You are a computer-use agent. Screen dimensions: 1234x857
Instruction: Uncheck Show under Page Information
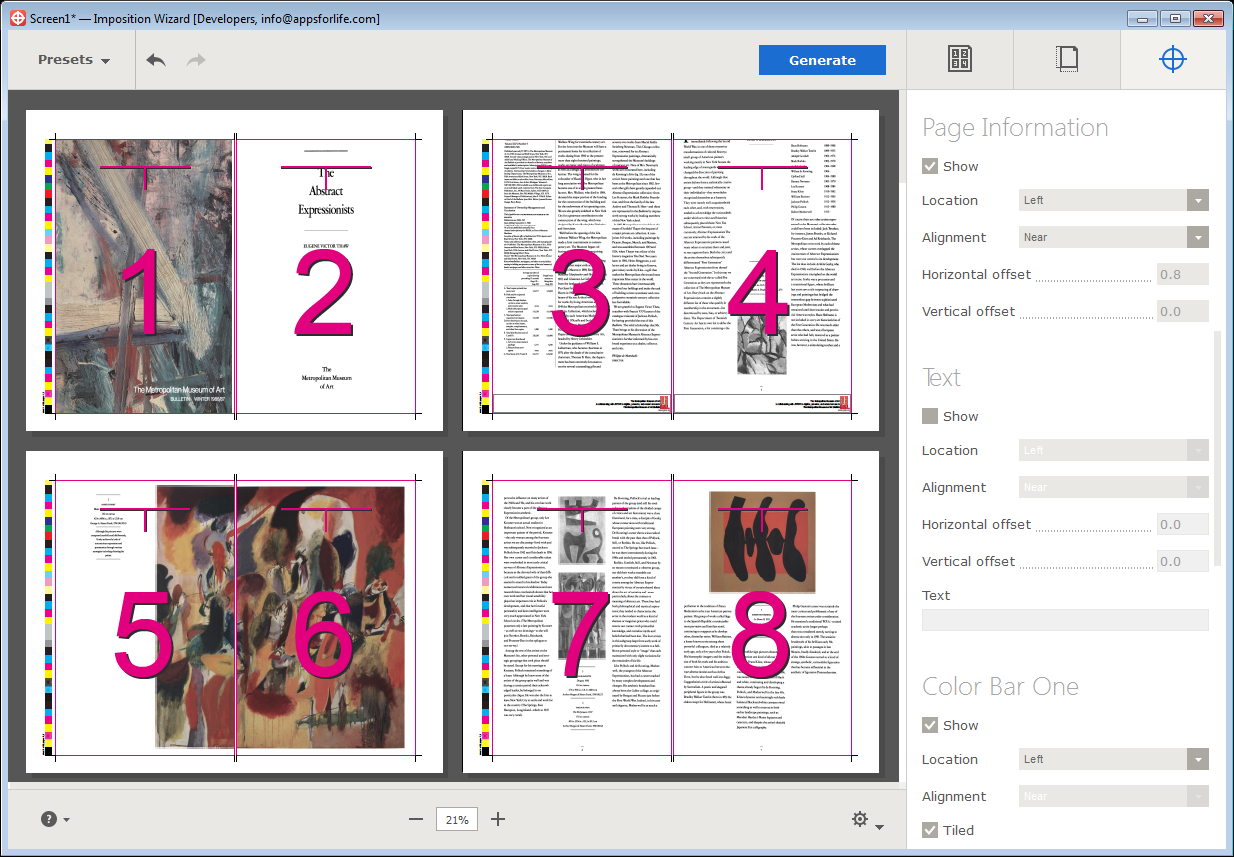[930, 167]
